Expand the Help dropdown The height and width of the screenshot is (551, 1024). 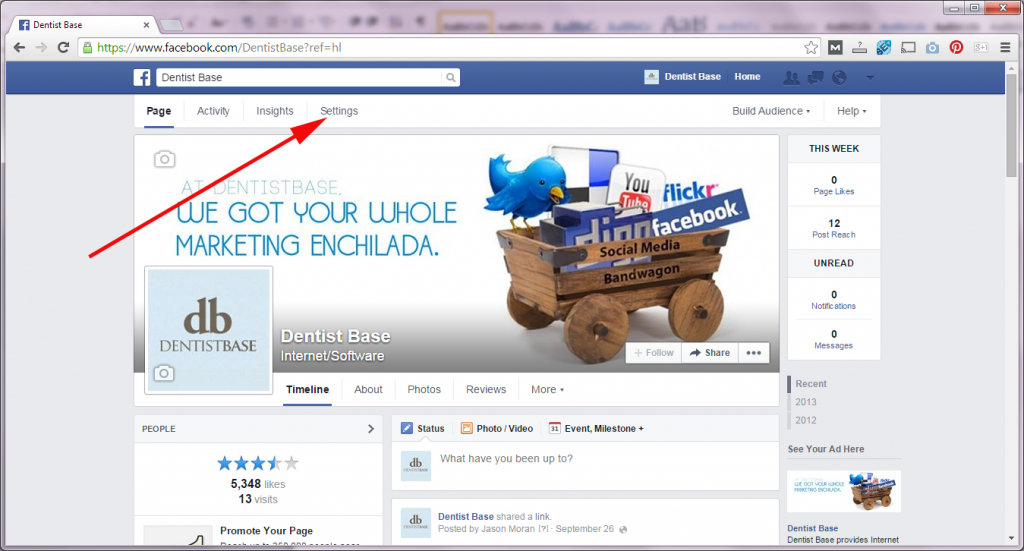pyautogui.click(x=852, y=111)
